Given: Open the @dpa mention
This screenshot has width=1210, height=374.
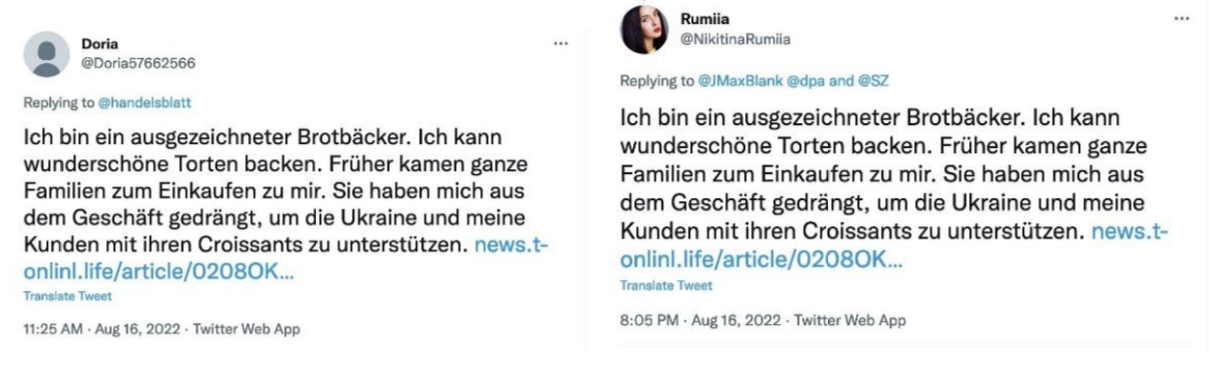Looking at the screenshot, I should coord(787,80).
